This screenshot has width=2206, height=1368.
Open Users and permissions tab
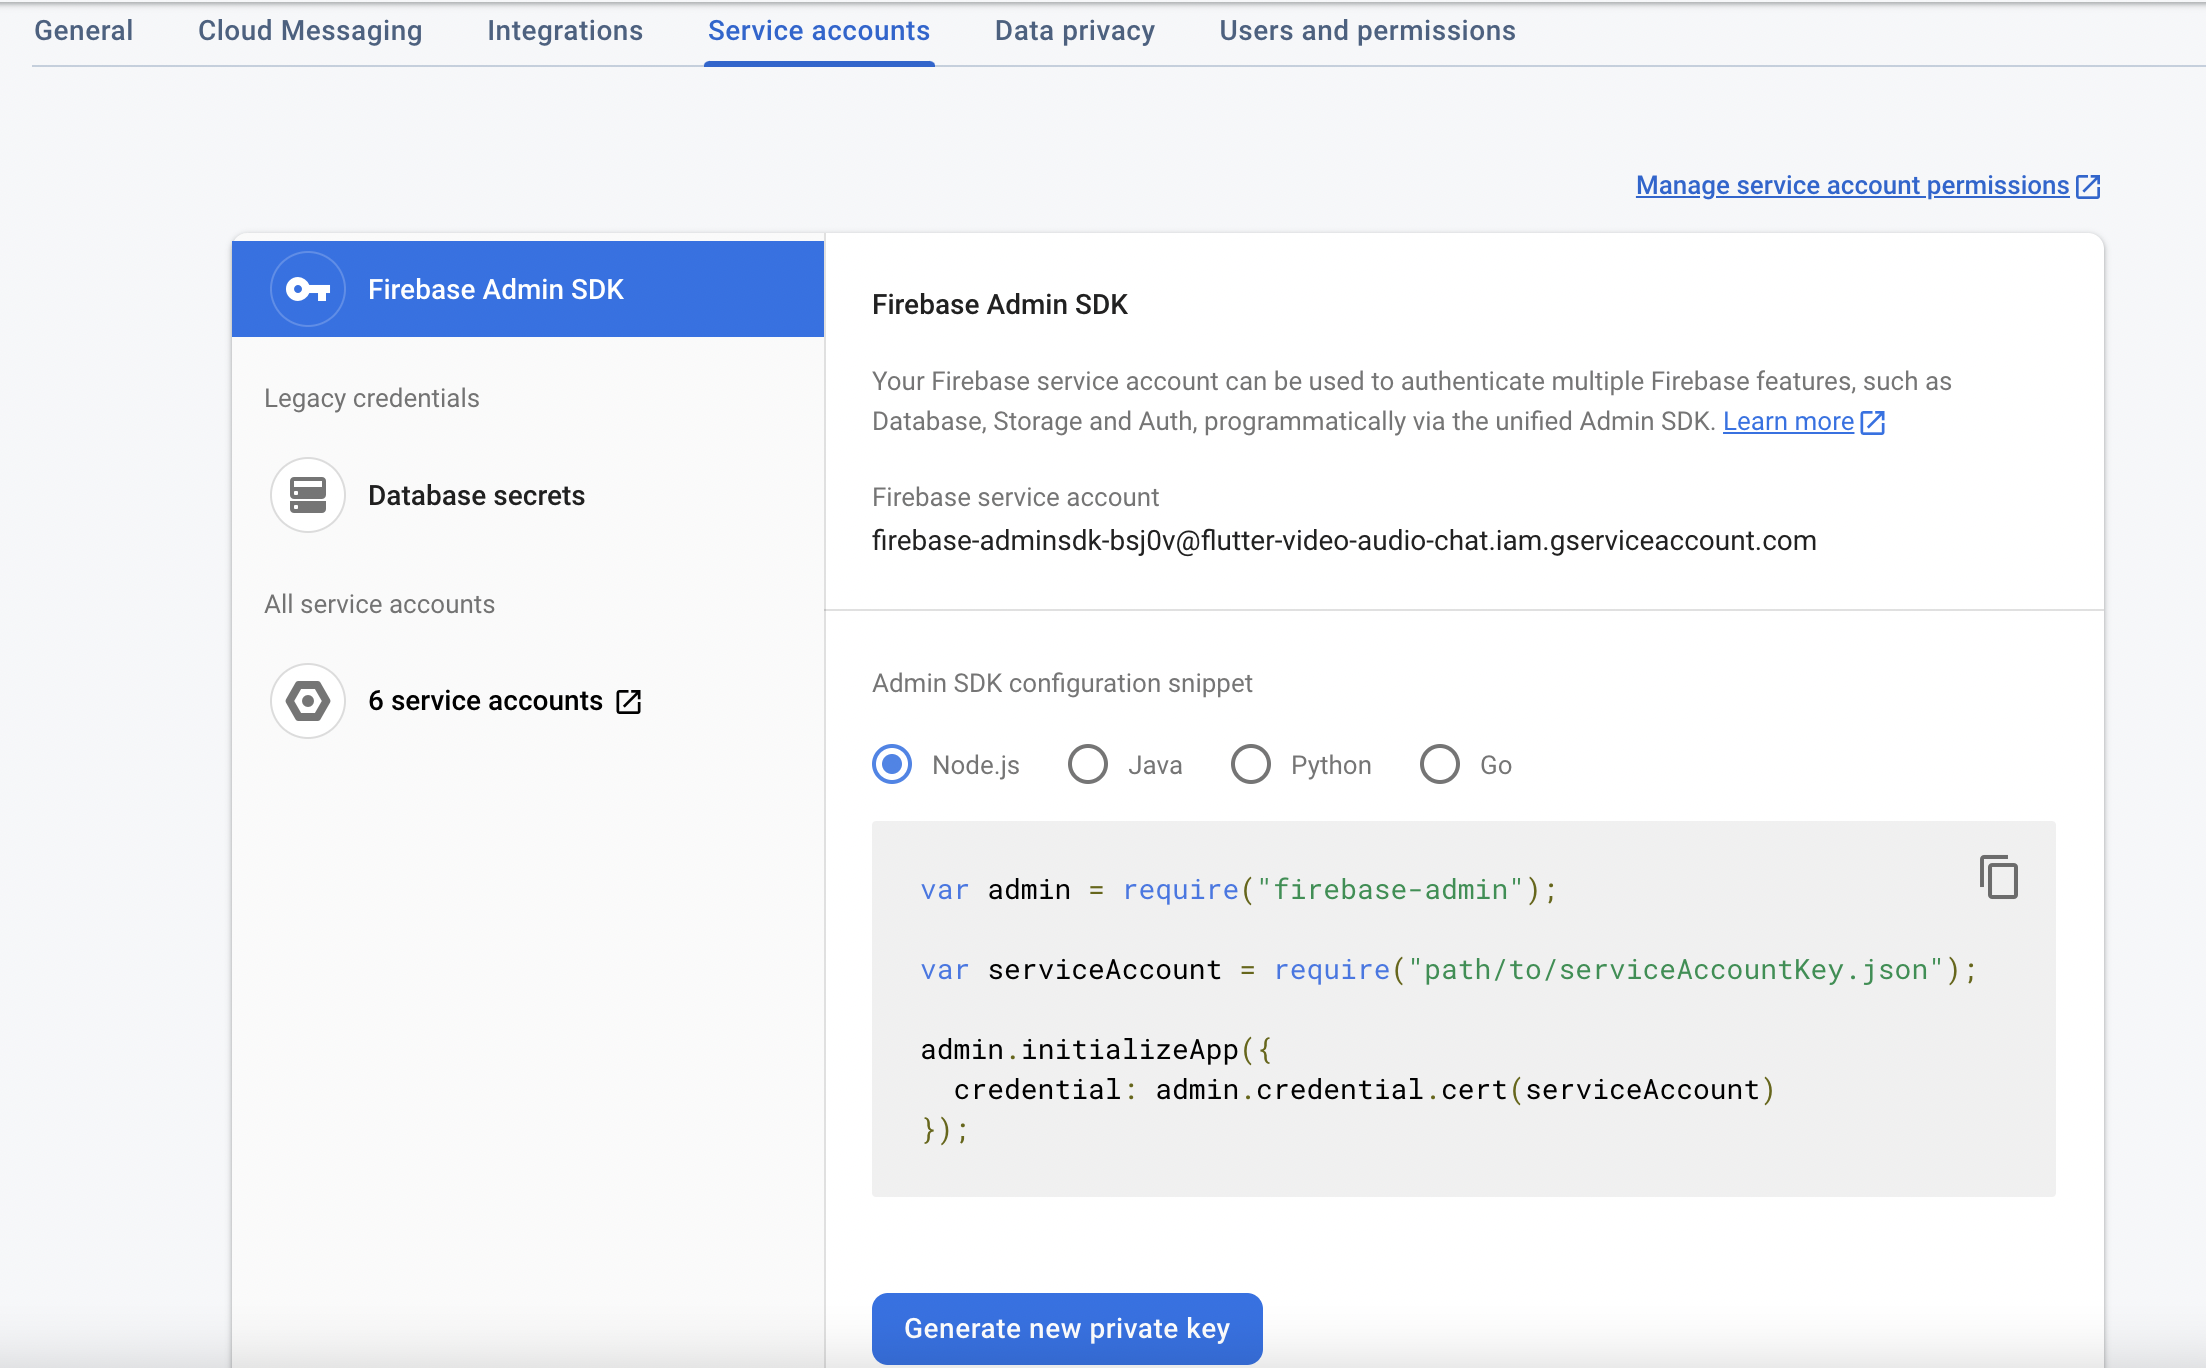[1367, 31]
